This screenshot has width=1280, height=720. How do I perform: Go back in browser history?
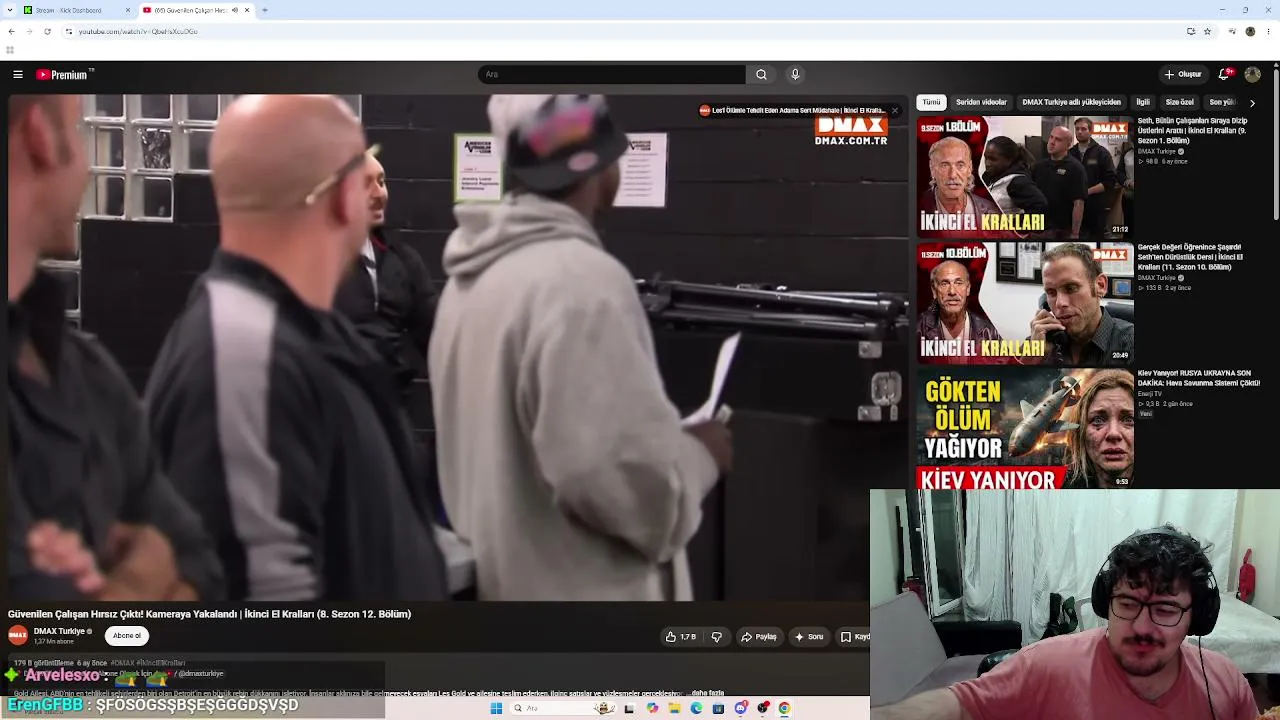click(x=11, y=31)
